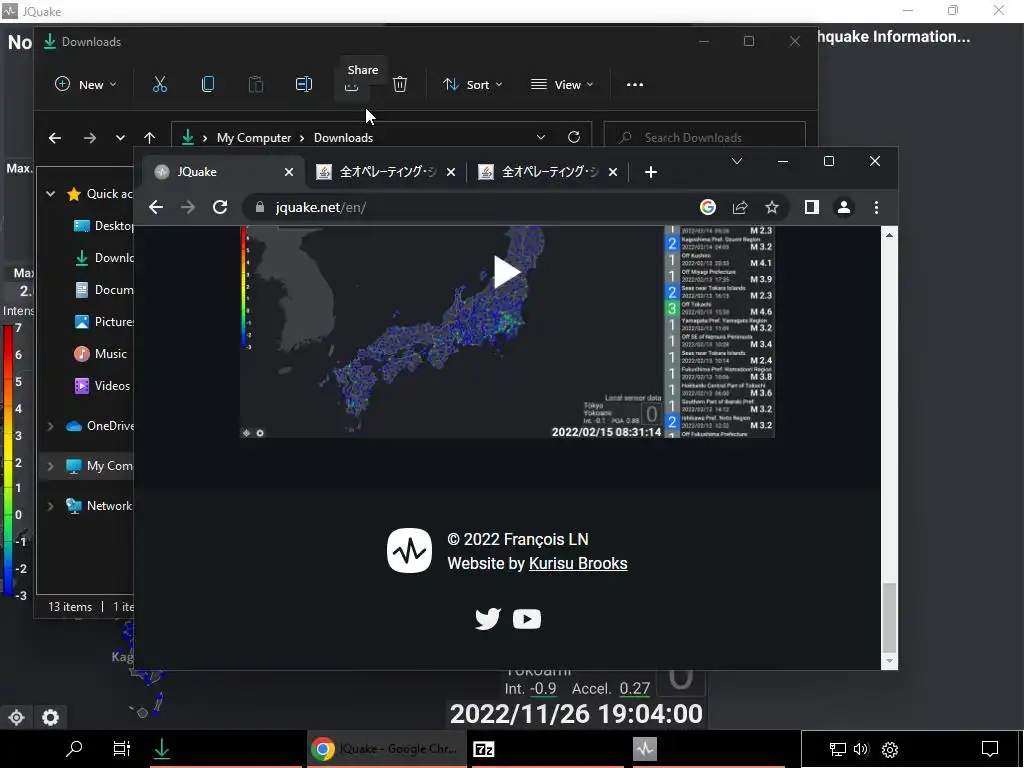Go up one folder level in Explorer
The height and width of the screenshot is (768, 1024).
(150, 138)
